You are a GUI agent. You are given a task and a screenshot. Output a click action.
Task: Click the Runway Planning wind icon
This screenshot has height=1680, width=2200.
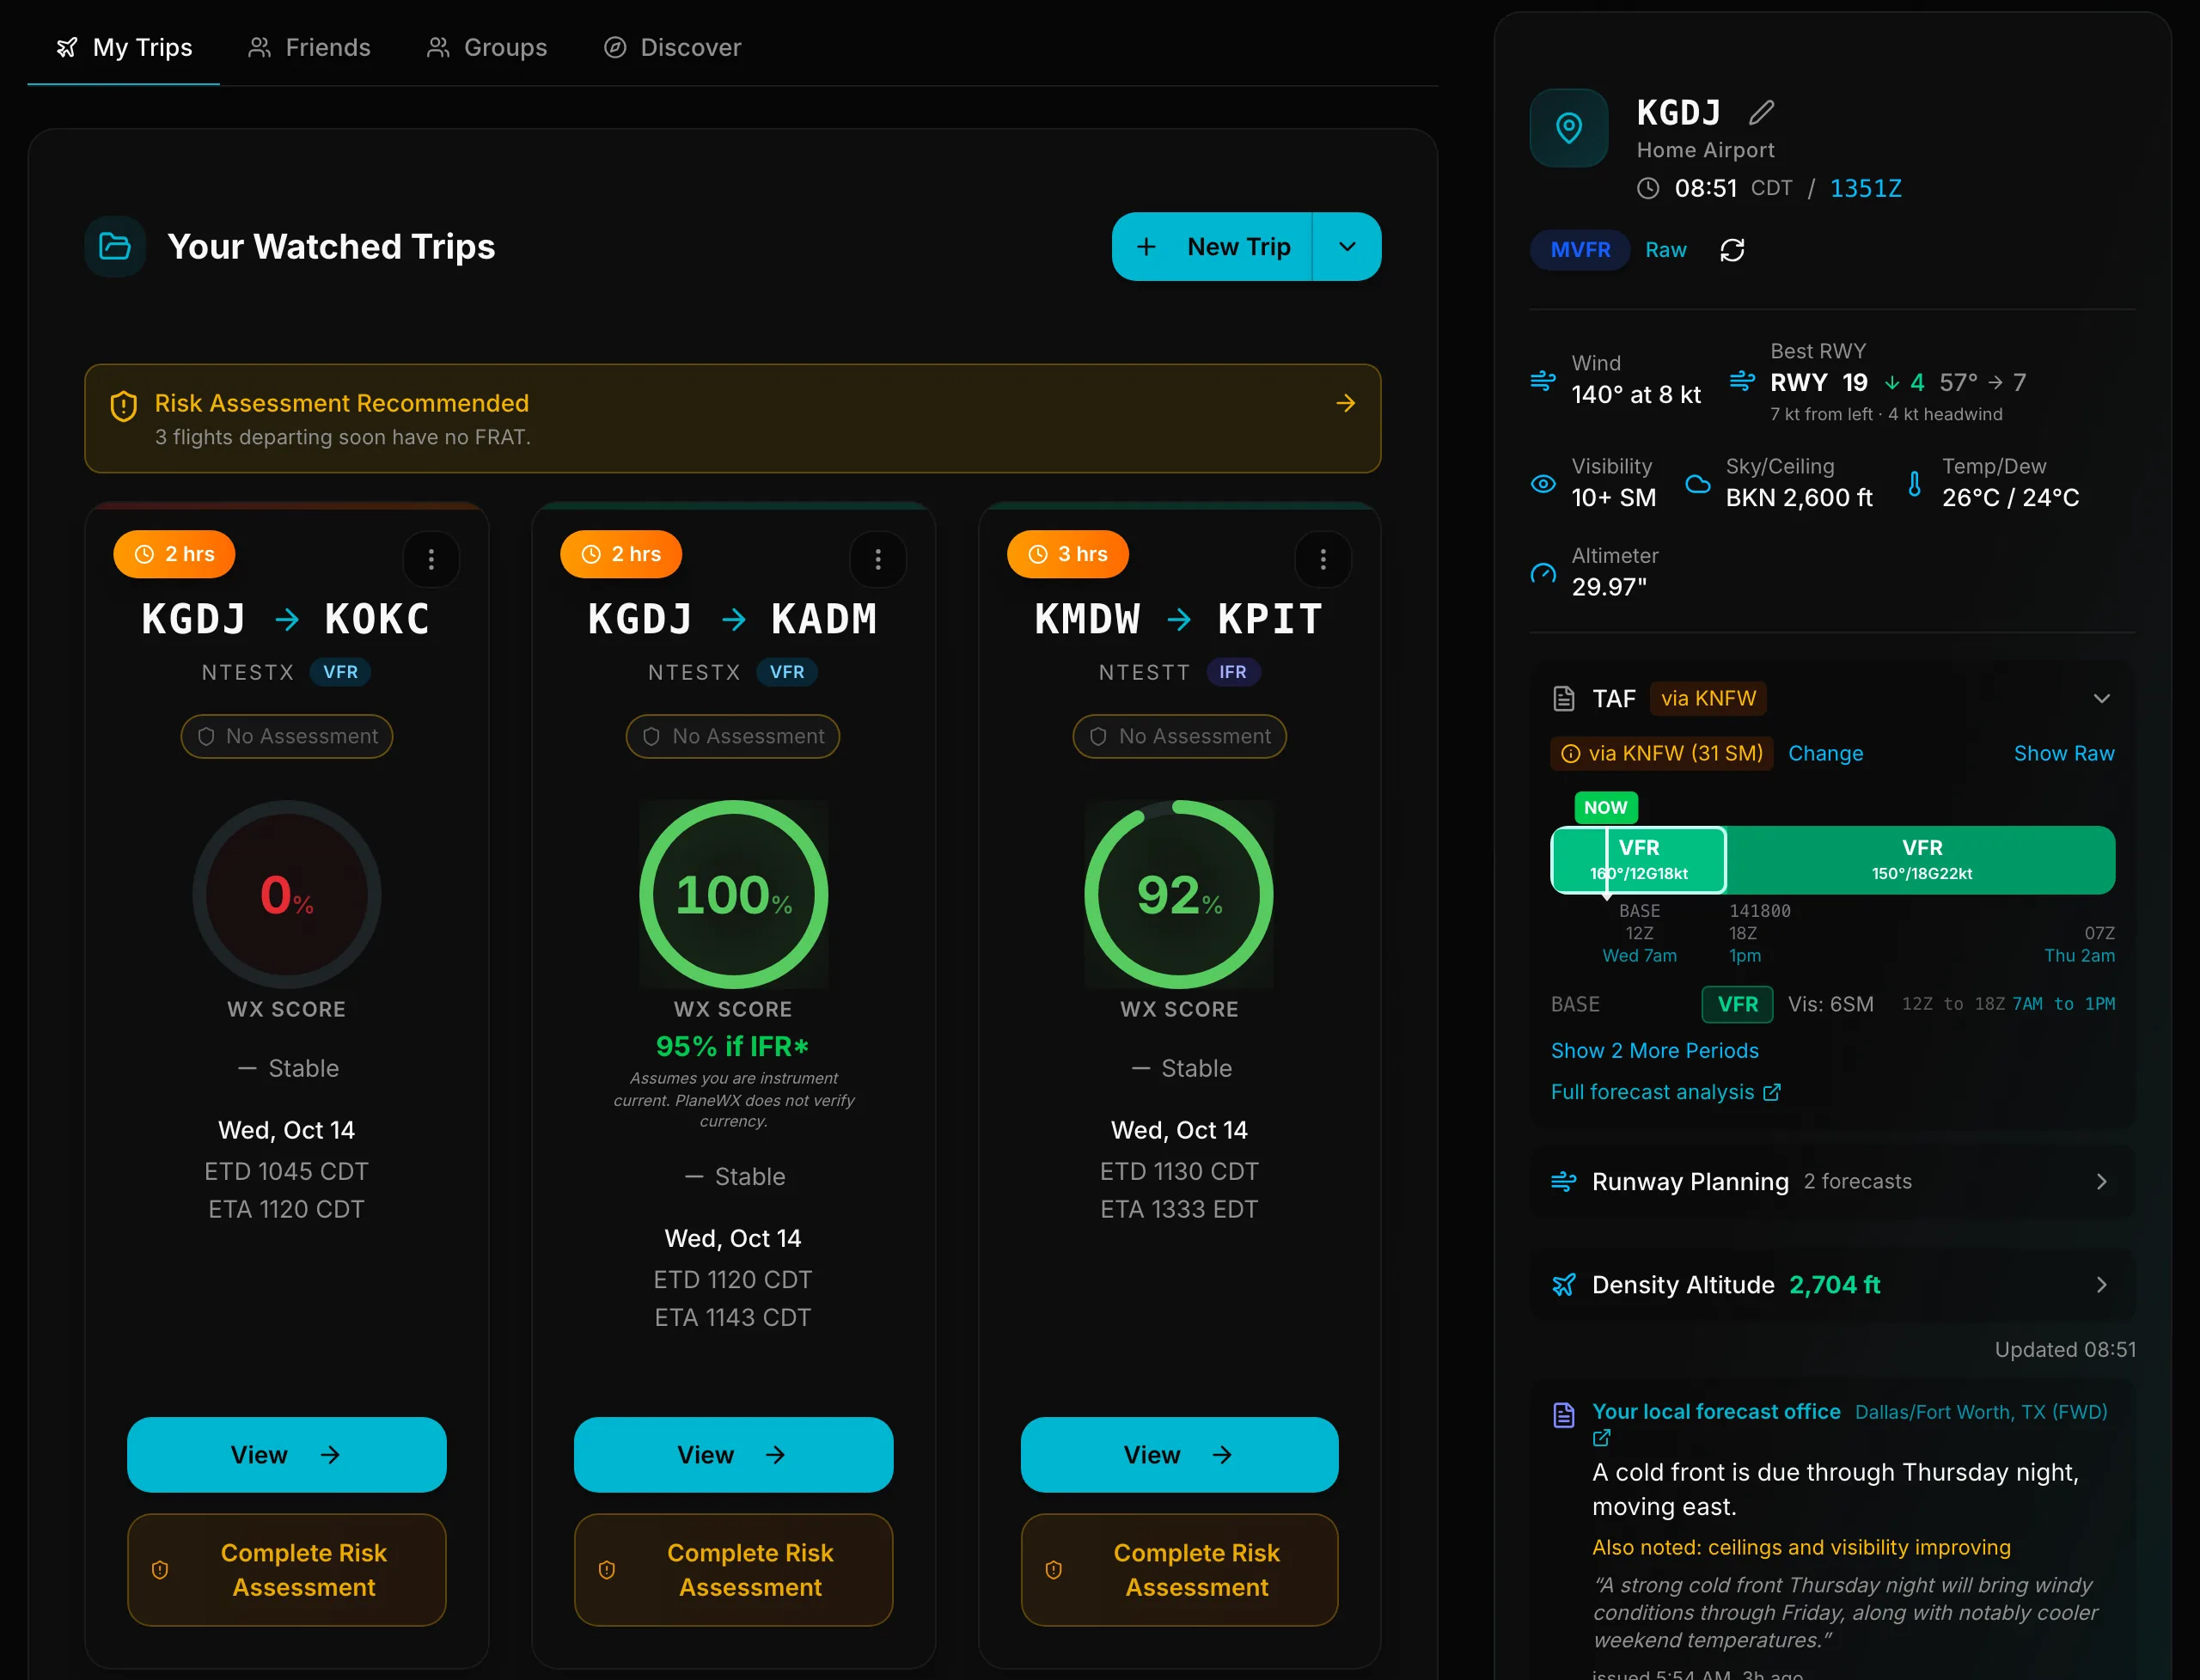1564,1182
